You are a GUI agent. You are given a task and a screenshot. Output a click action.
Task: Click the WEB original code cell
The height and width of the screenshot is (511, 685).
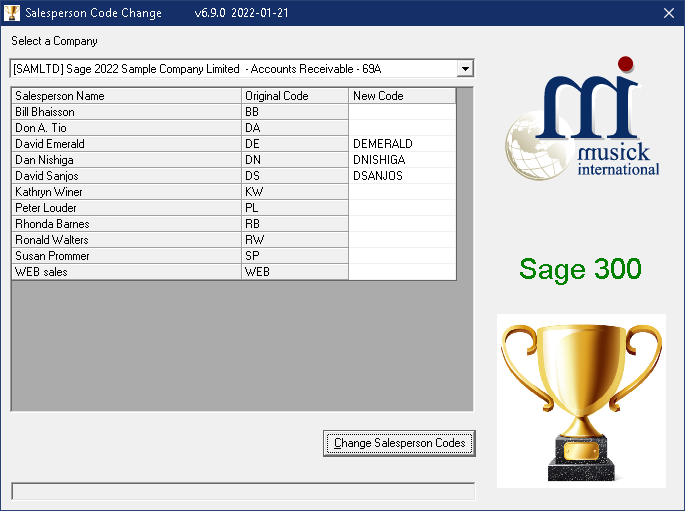coord(295,272)
